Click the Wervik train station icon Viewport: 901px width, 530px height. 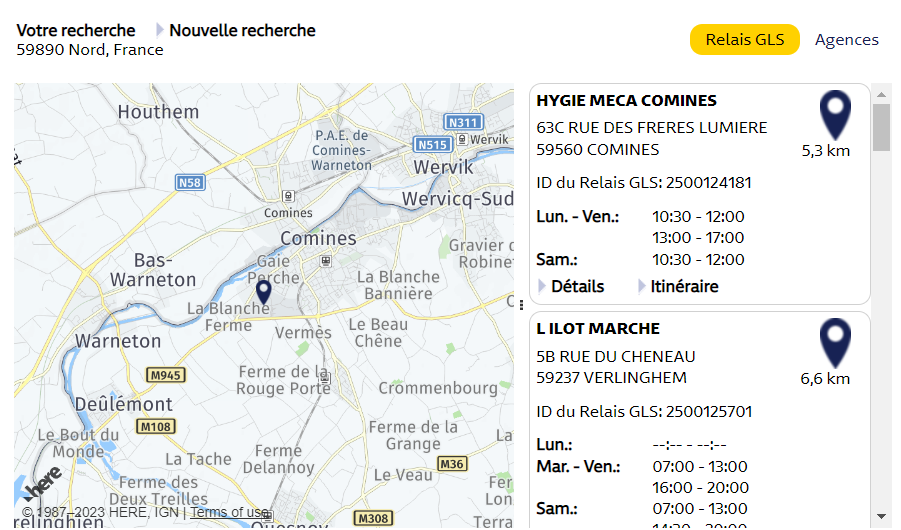[x=462, y=139]
